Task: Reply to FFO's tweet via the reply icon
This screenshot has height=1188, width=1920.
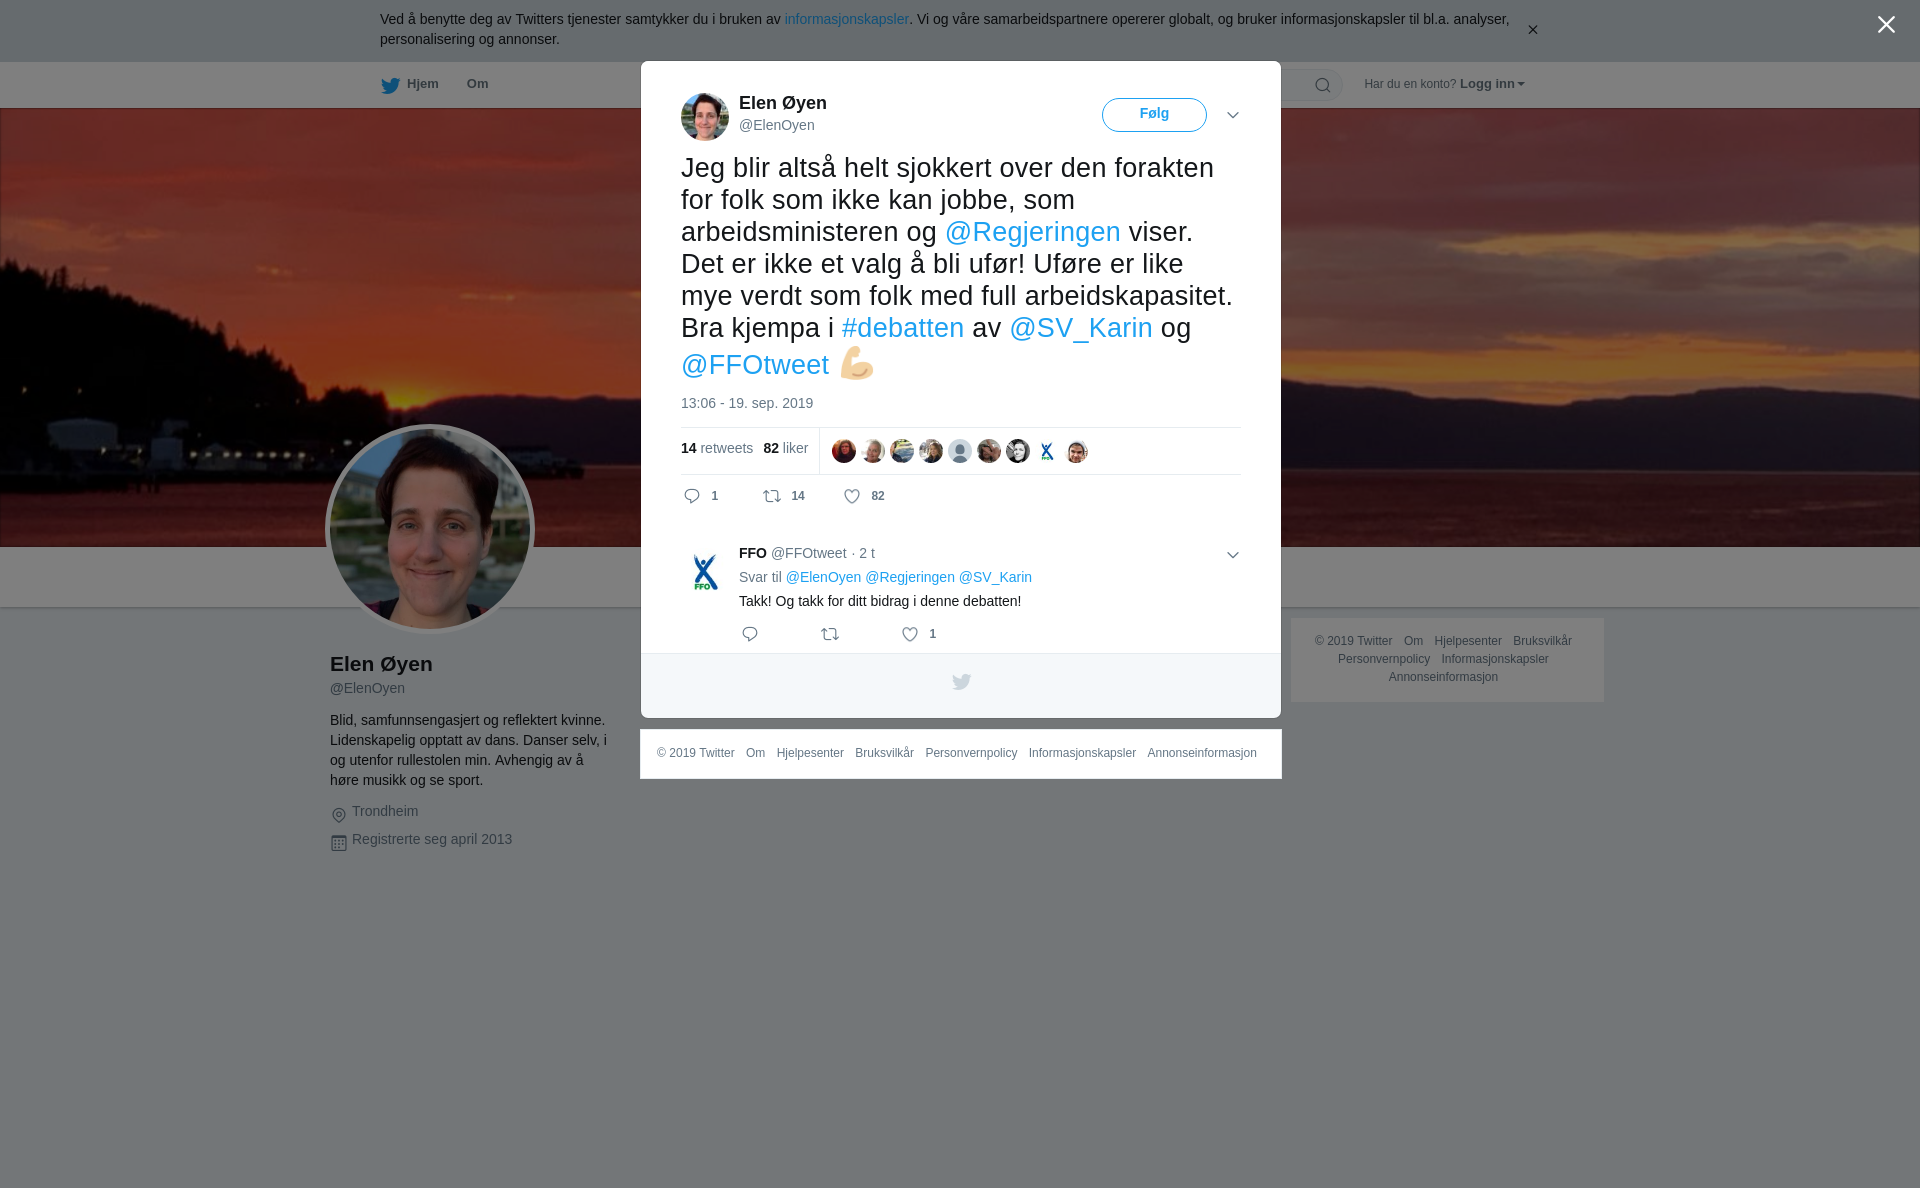Action: point(750,634)
